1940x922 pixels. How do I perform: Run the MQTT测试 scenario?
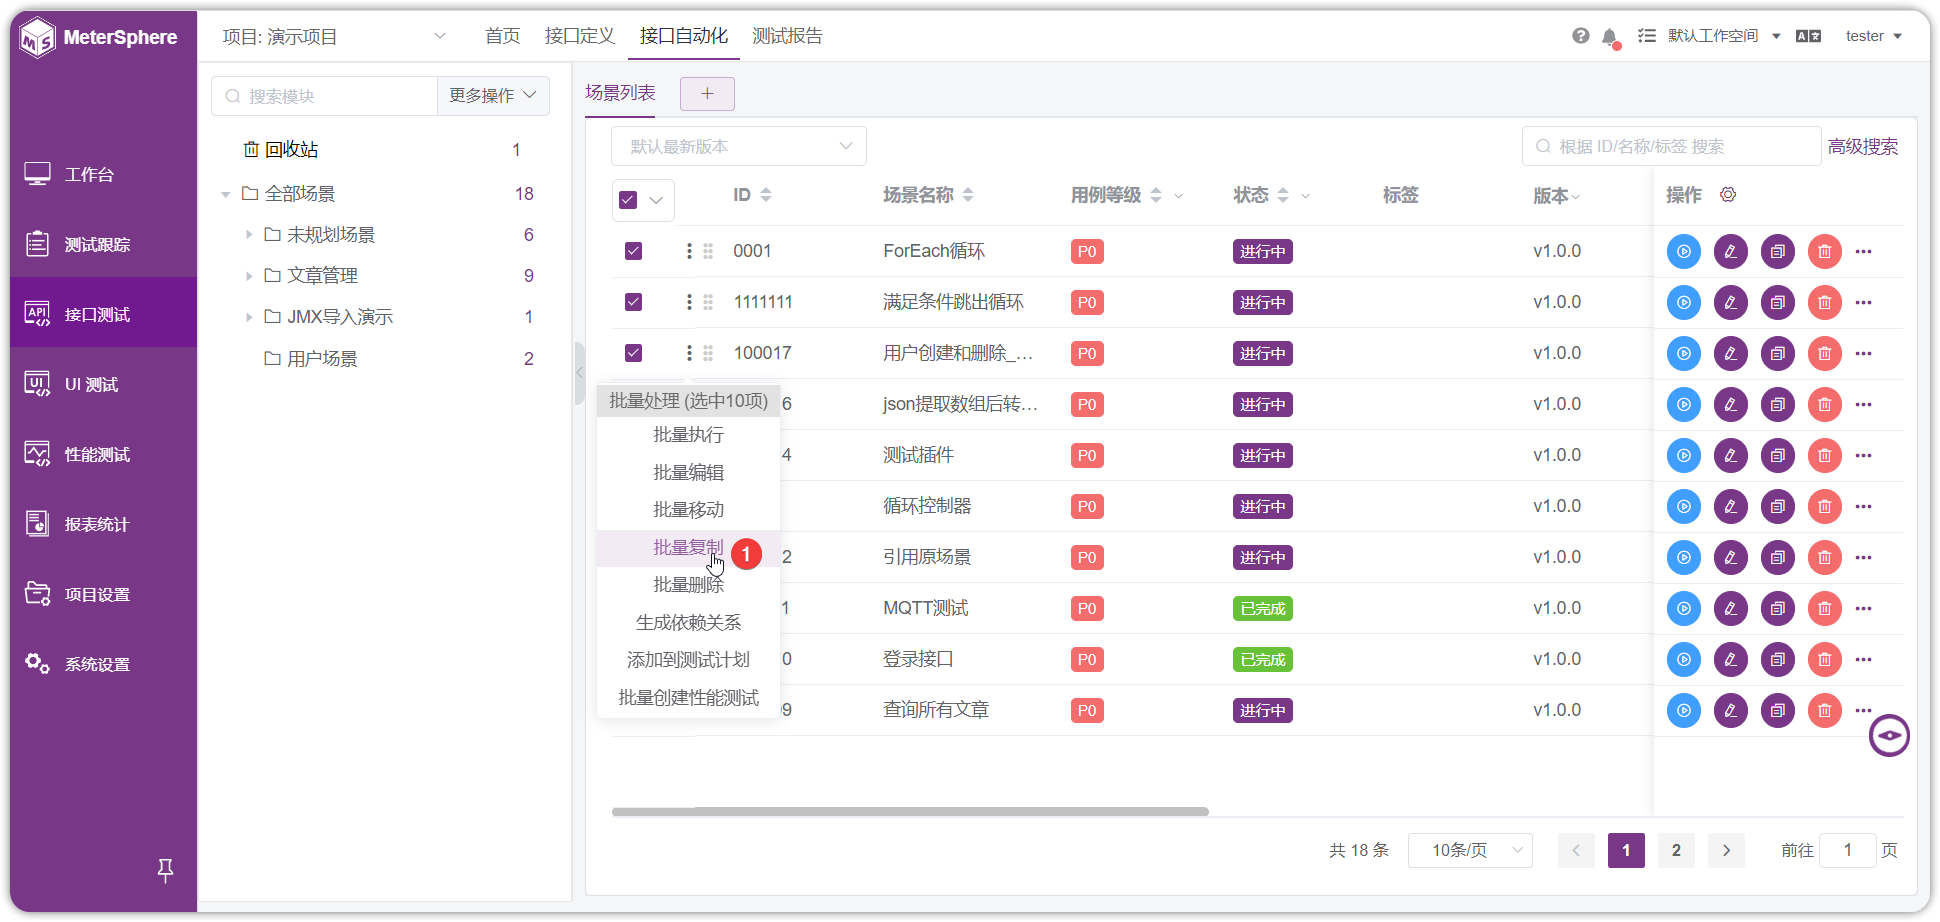pos(1684,608)
